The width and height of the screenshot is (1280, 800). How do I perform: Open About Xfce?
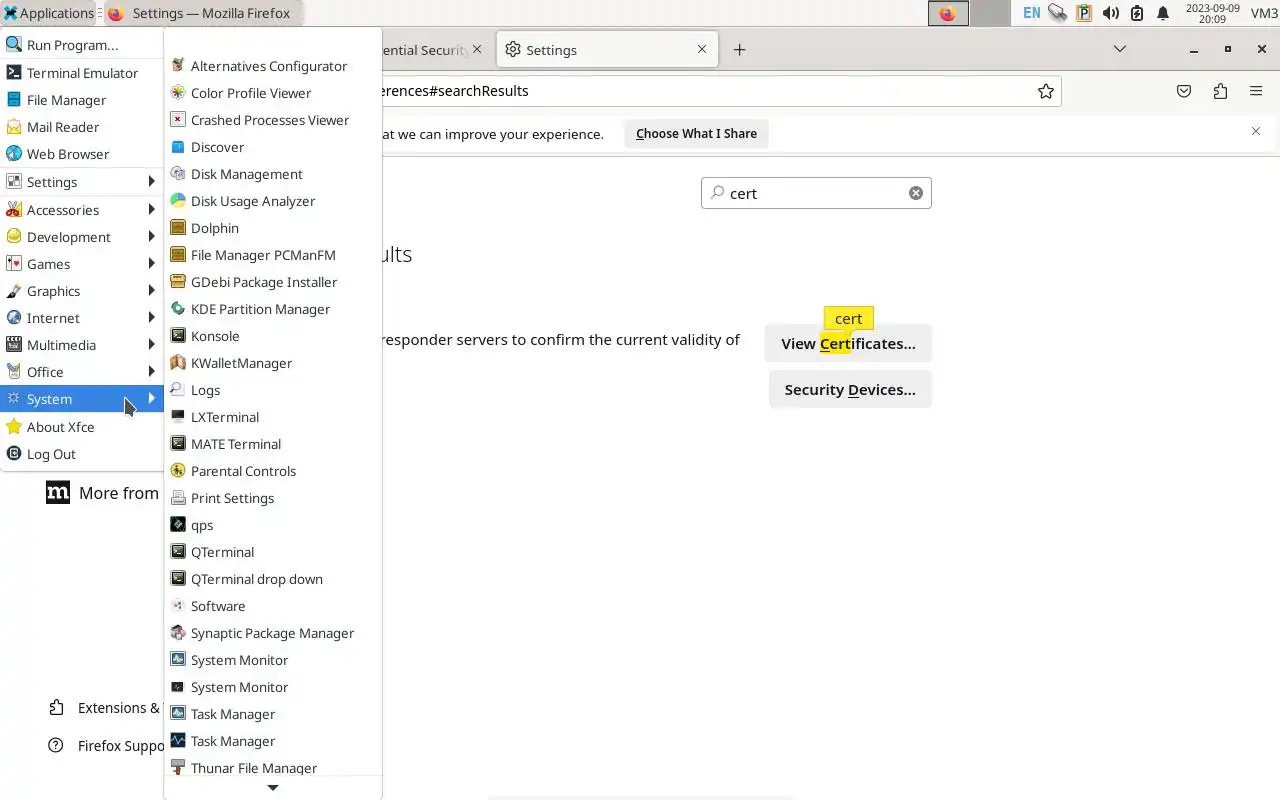[82, 427]
